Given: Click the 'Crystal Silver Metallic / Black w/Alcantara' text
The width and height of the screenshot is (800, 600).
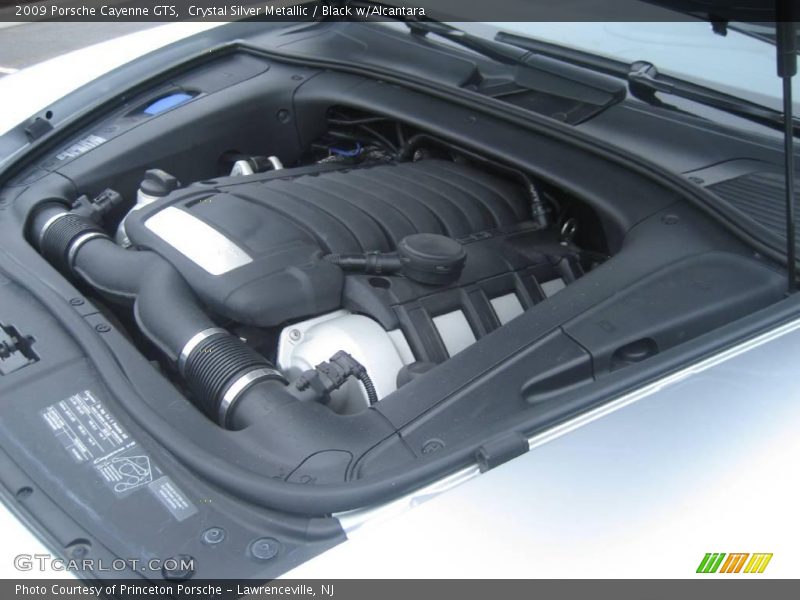Looking at the screenshot, I should point(306,11).
